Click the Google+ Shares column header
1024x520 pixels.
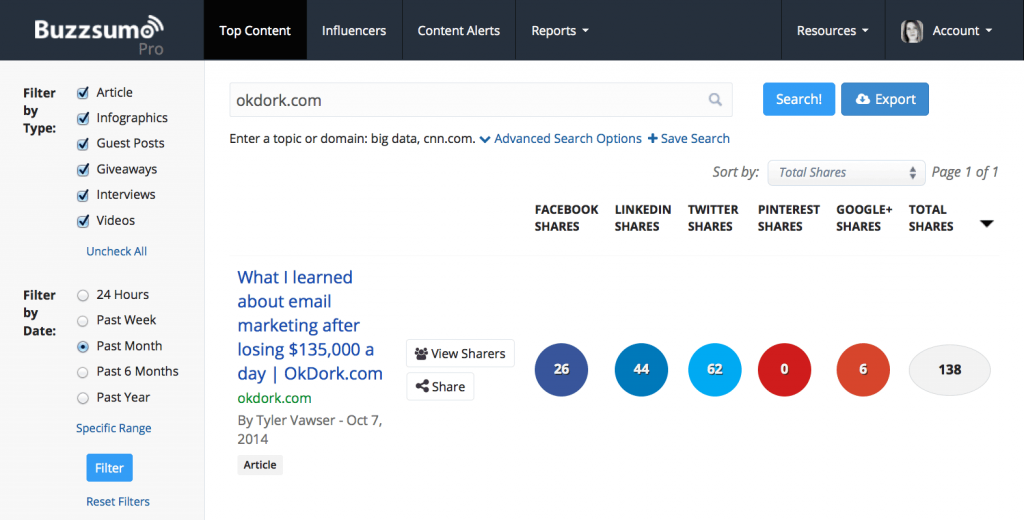[x=864, y=218]
